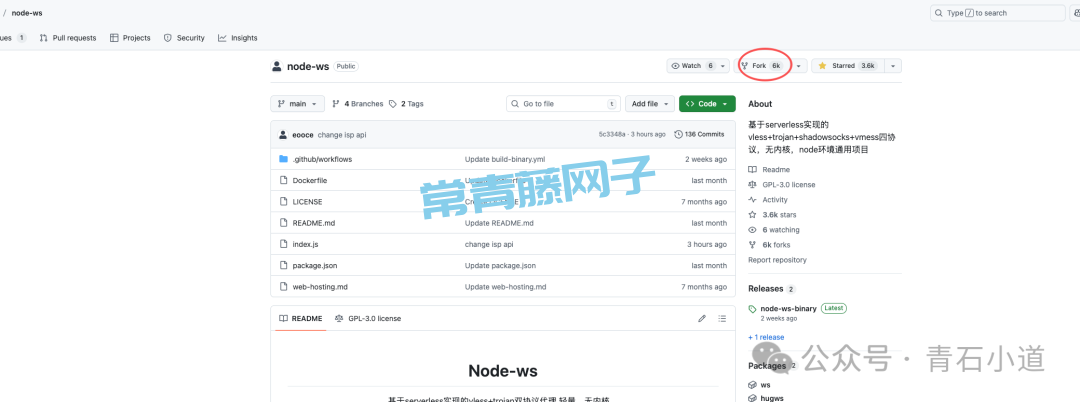Click the Go to file field
The image size is (1080, 402).
click(x=563, y=104)
